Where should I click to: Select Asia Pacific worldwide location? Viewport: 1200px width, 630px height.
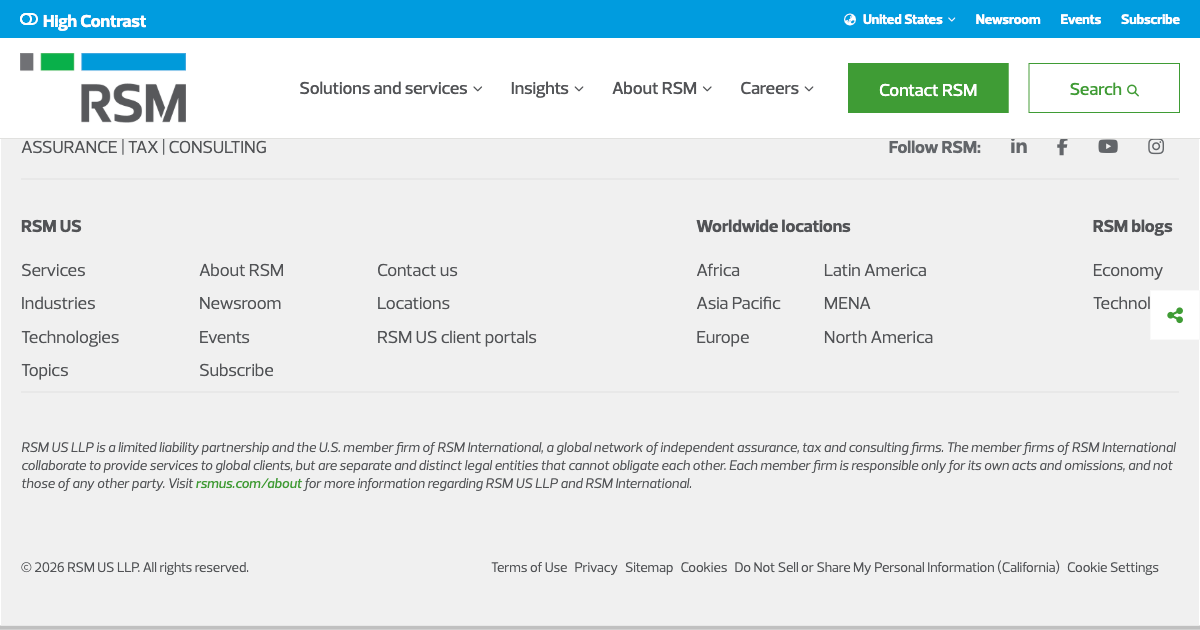tap(738, 303)
